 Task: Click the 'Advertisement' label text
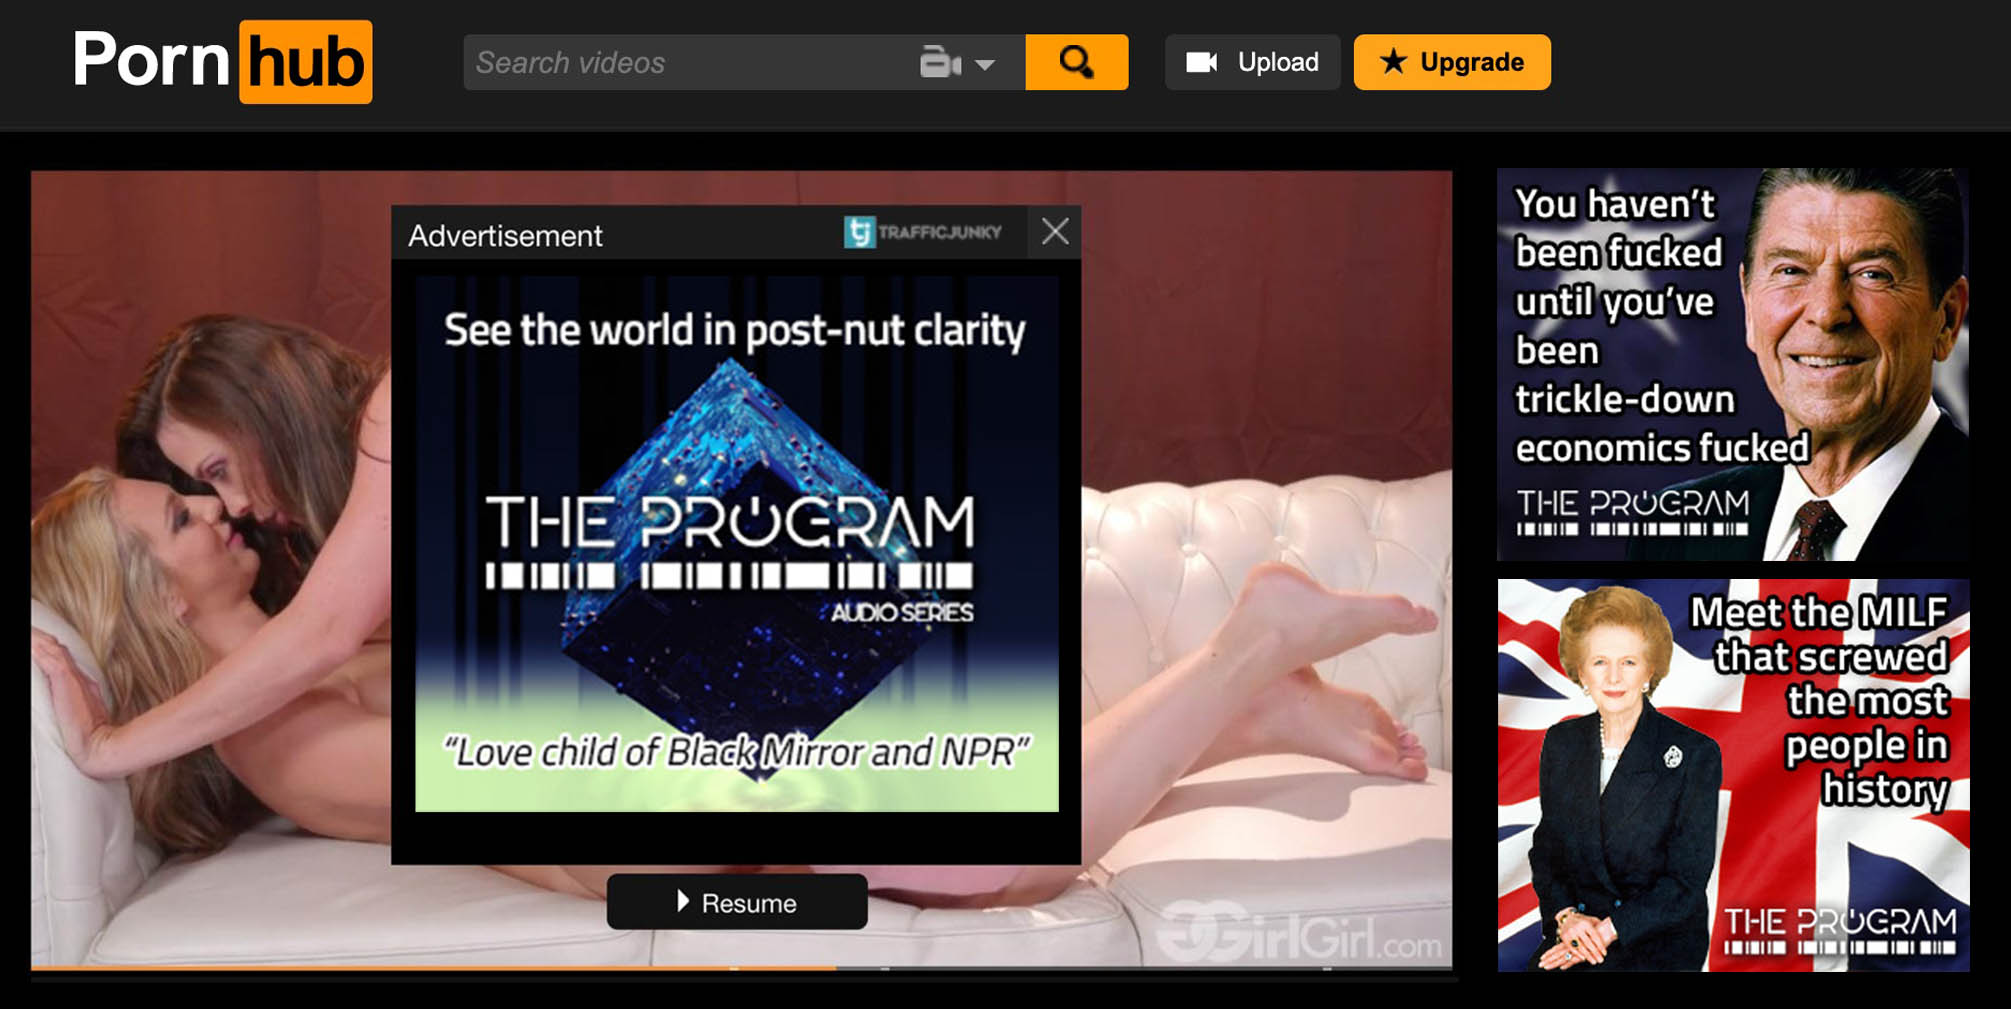point(505,236)
